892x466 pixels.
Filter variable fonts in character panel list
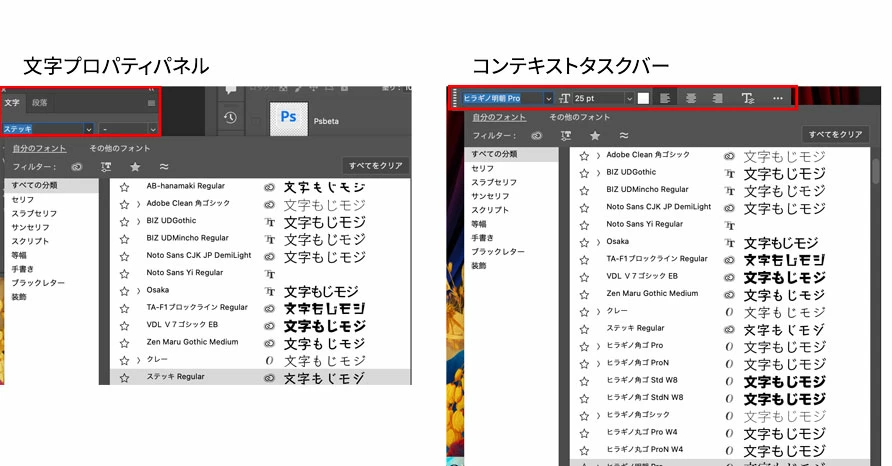click(x=106, y=167)
